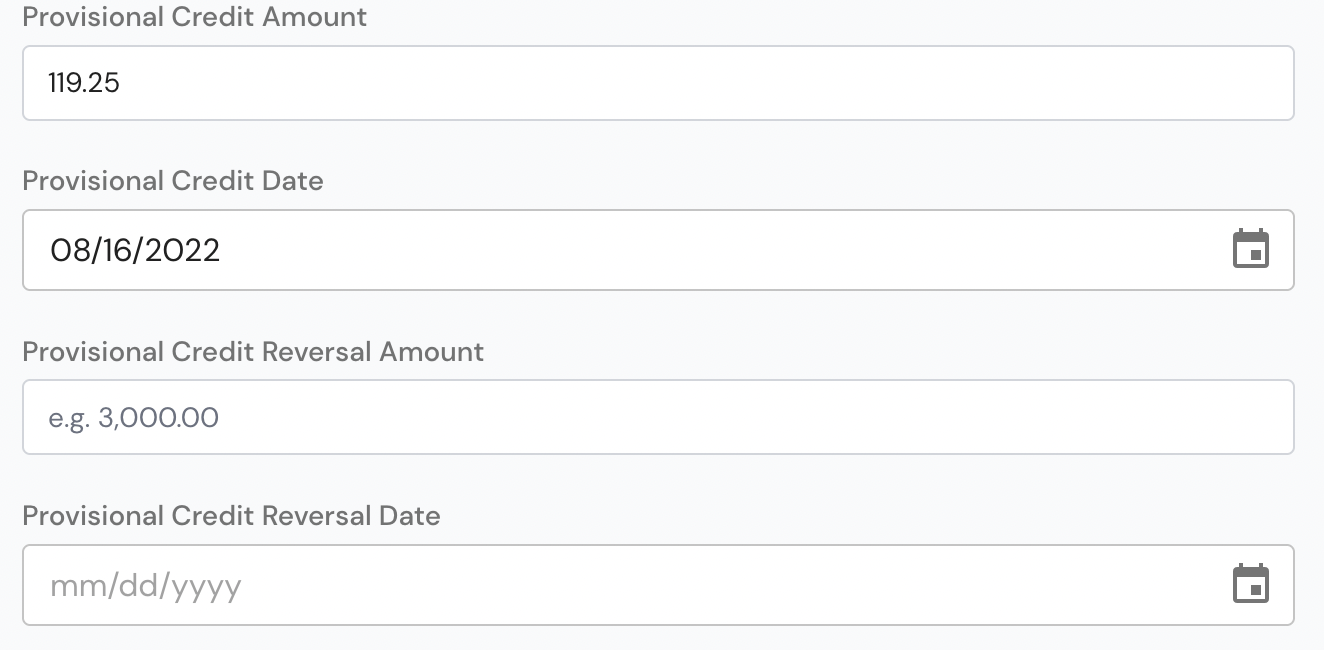Click the e.g. 3,000.00 placeholder text
Image resolution: width=1324 pixels, height=650 pixels.
tap(134, 418)
